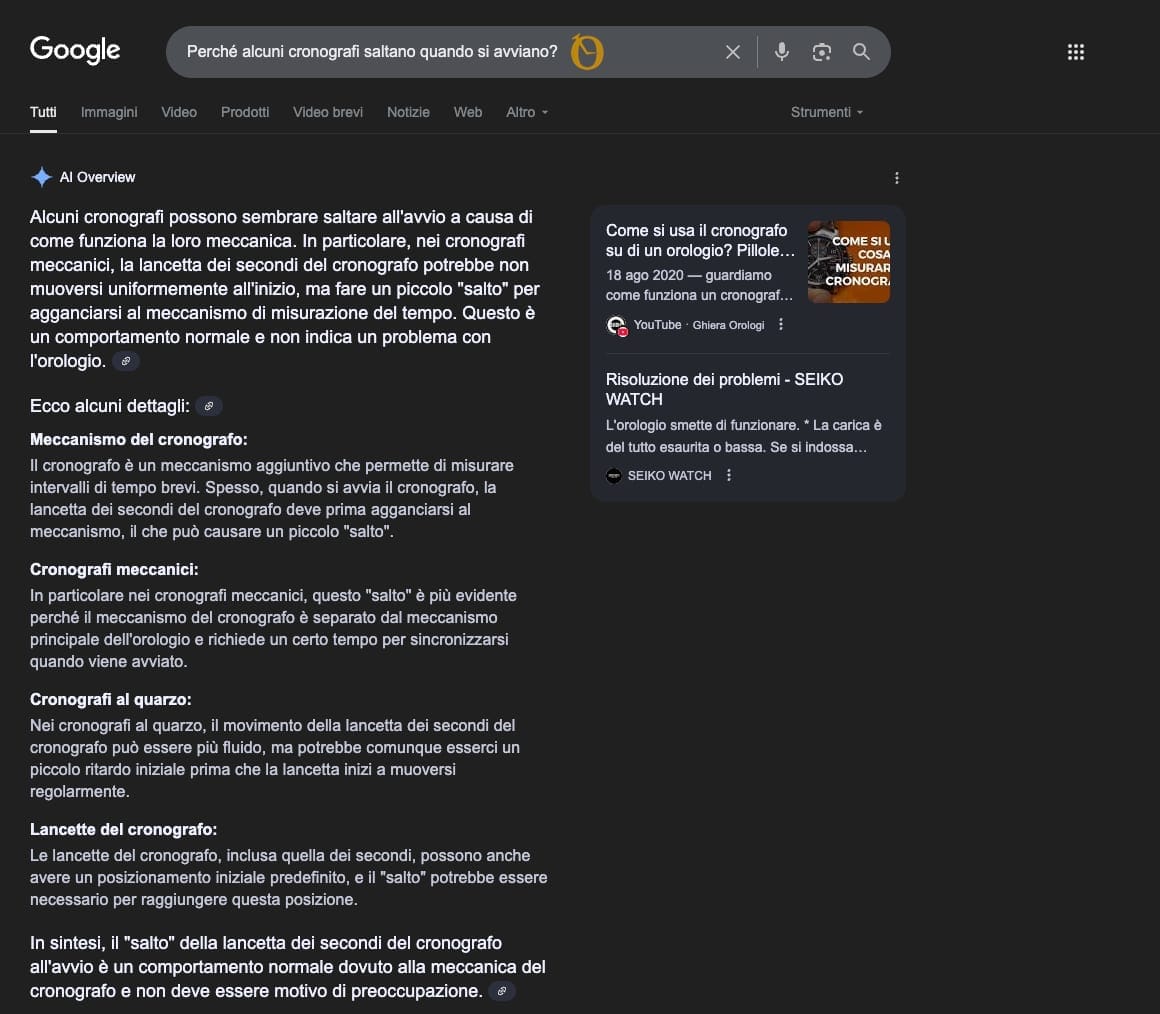
Task: Click the link icon after "preoccupazione."
Action: [x=502, y=991]
